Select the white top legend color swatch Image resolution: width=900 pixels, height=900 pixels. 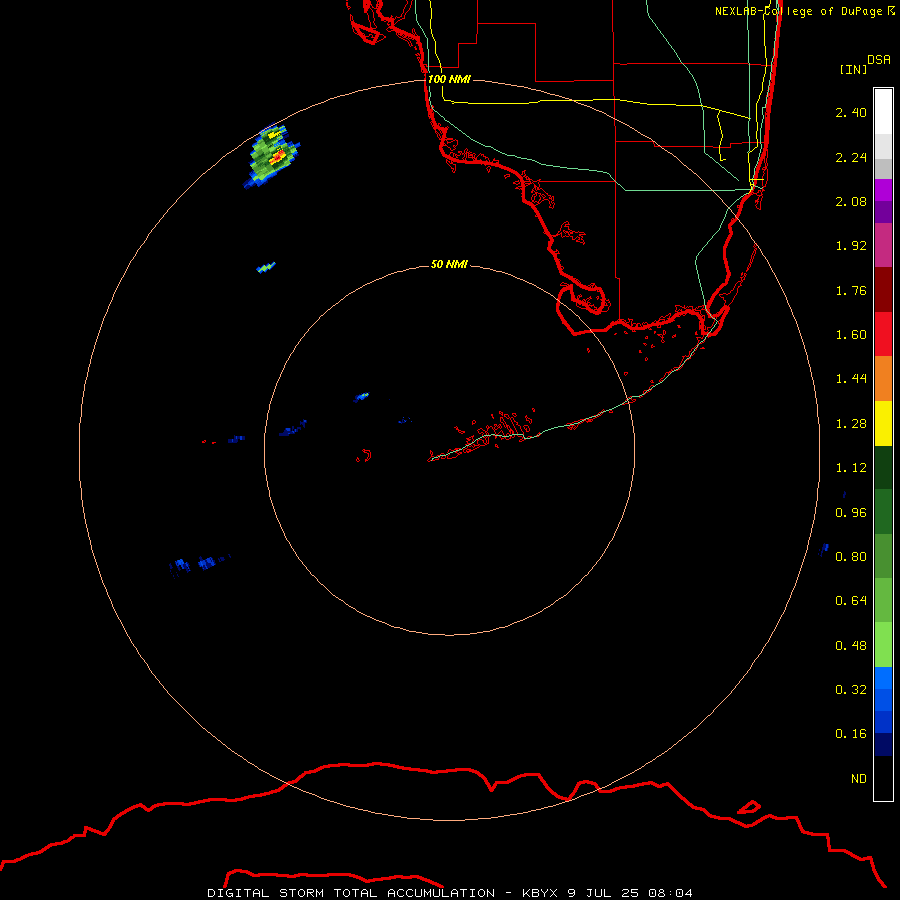tap(883, 111)
